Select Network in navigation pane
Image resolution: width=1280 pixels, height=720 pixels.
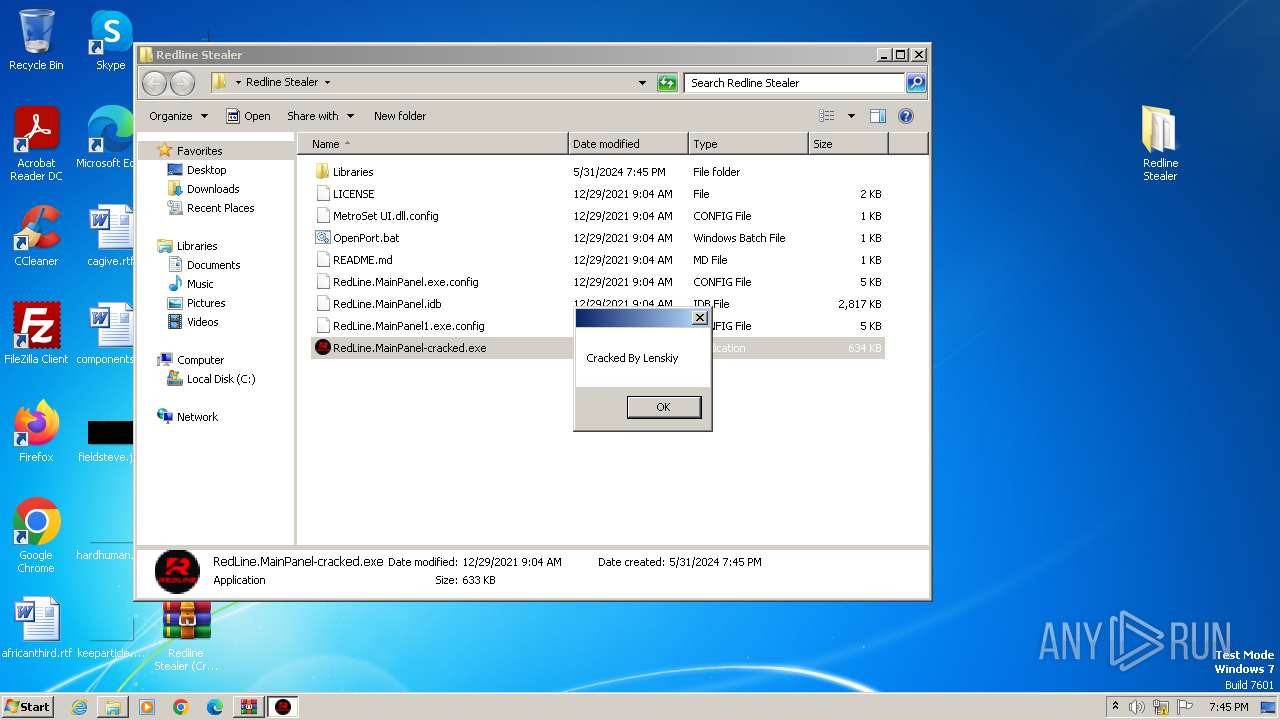197,417
